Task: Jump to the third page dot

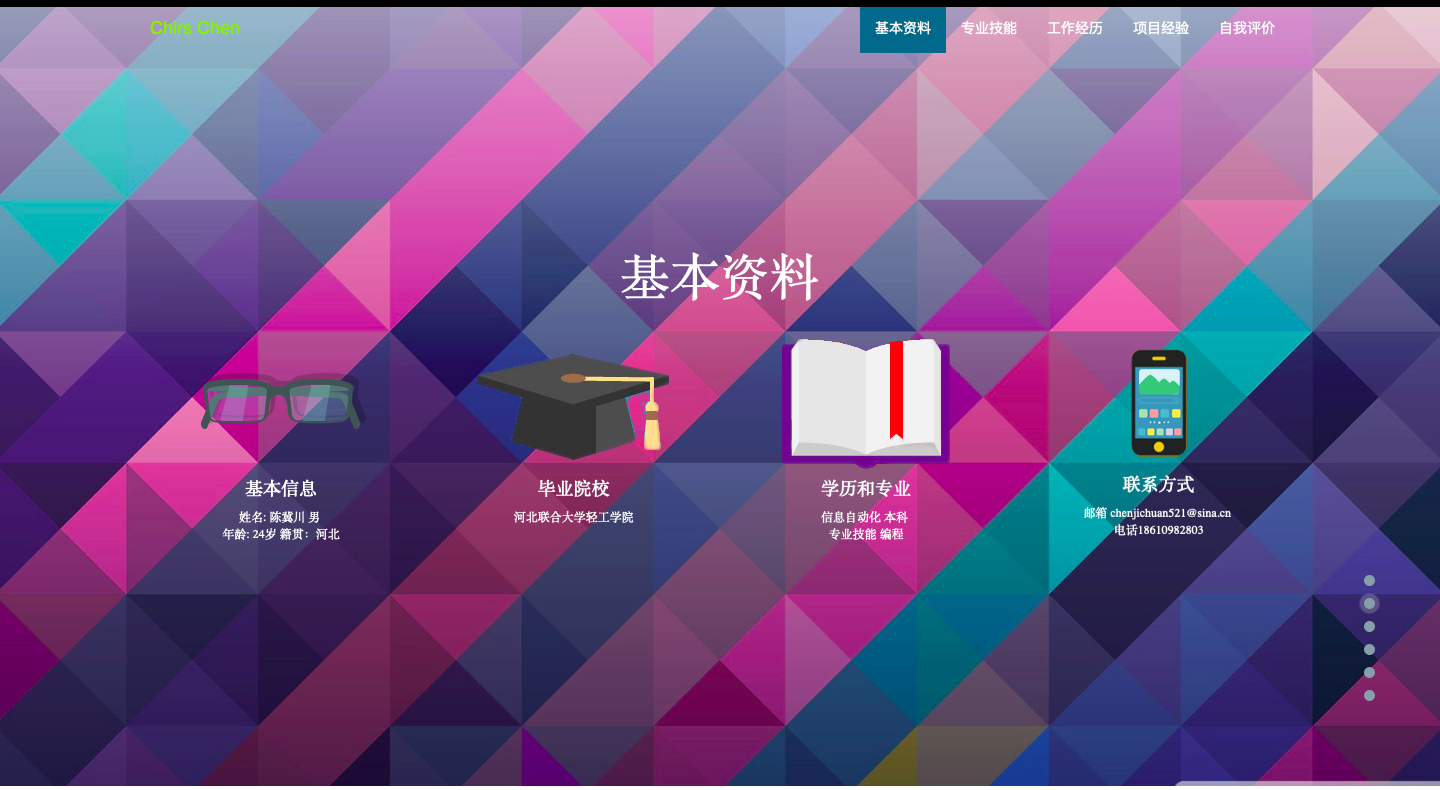Action: (1369, 627)
